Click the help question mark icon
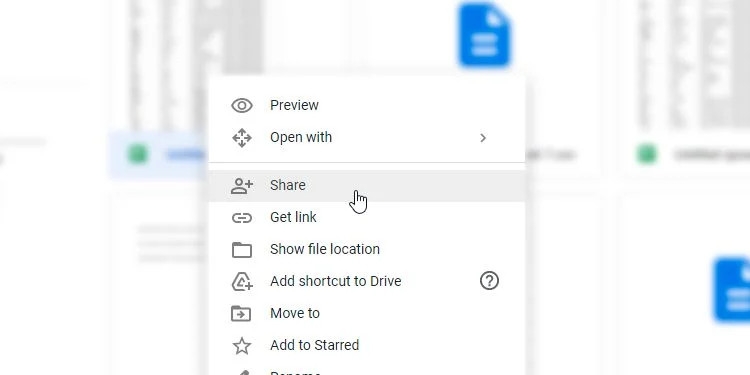Screen dimensions: 750x375 pos(489,281)
